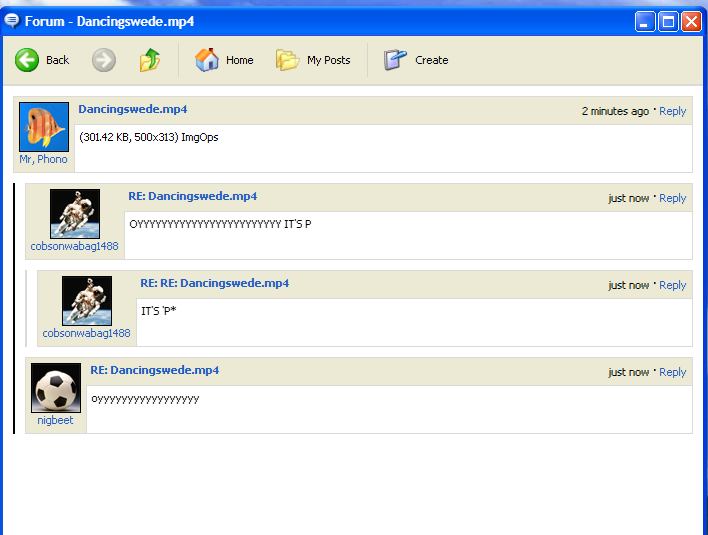708x535 pixels.
Task: Reply to the soccer ball user's post
Action: [x=672, y=372]
